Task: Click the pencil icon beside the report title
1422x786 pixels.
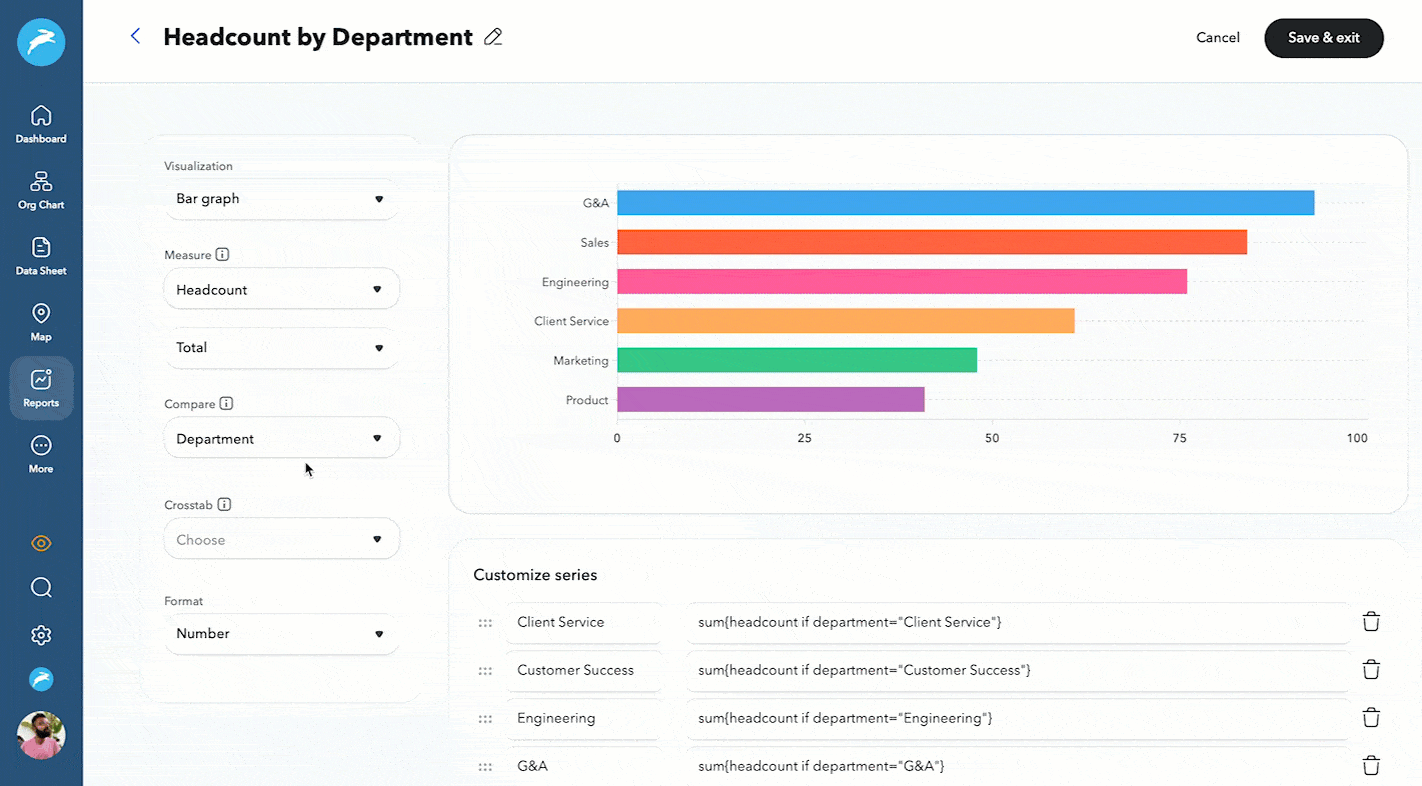Action: pos(492,36)
